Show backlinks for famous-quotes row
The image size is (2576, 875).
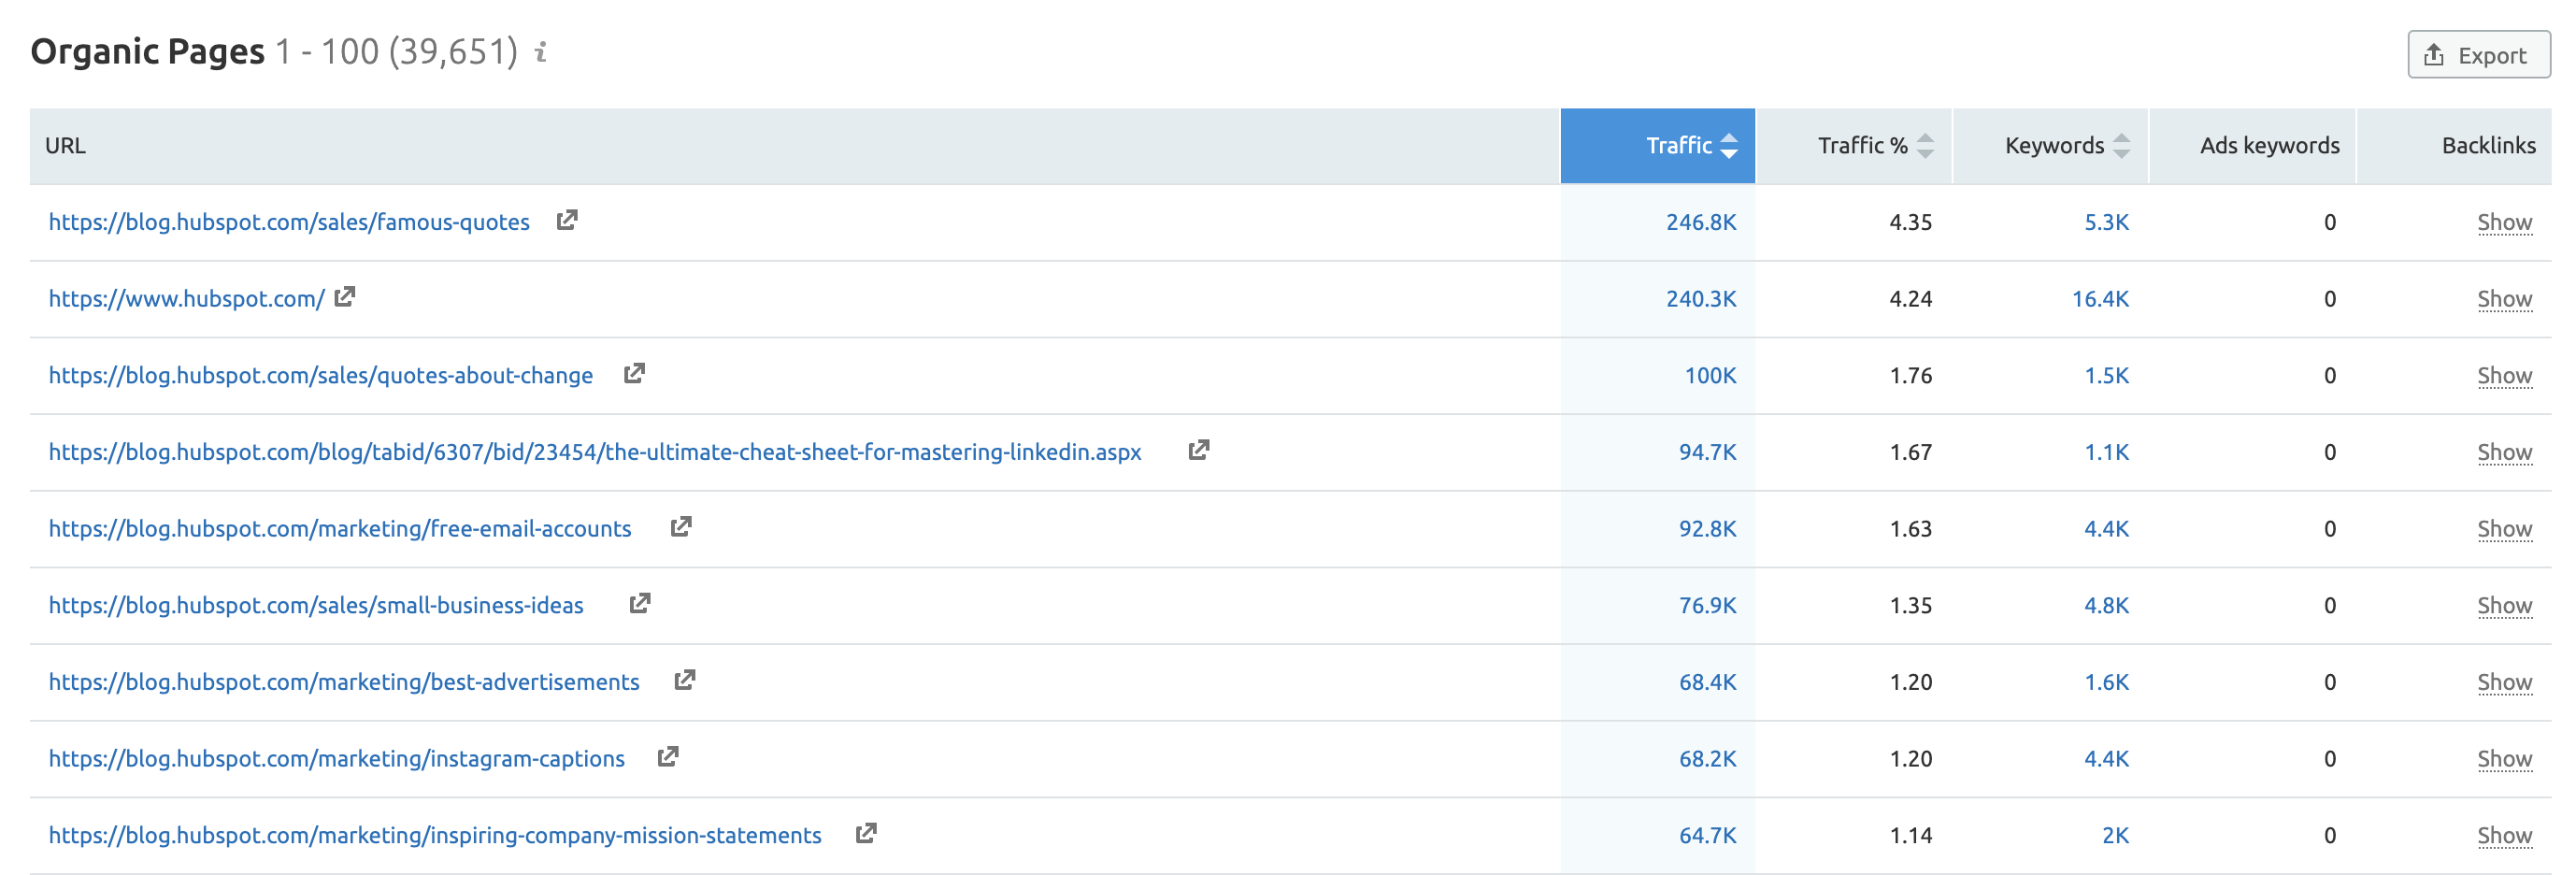point(2504,222)
